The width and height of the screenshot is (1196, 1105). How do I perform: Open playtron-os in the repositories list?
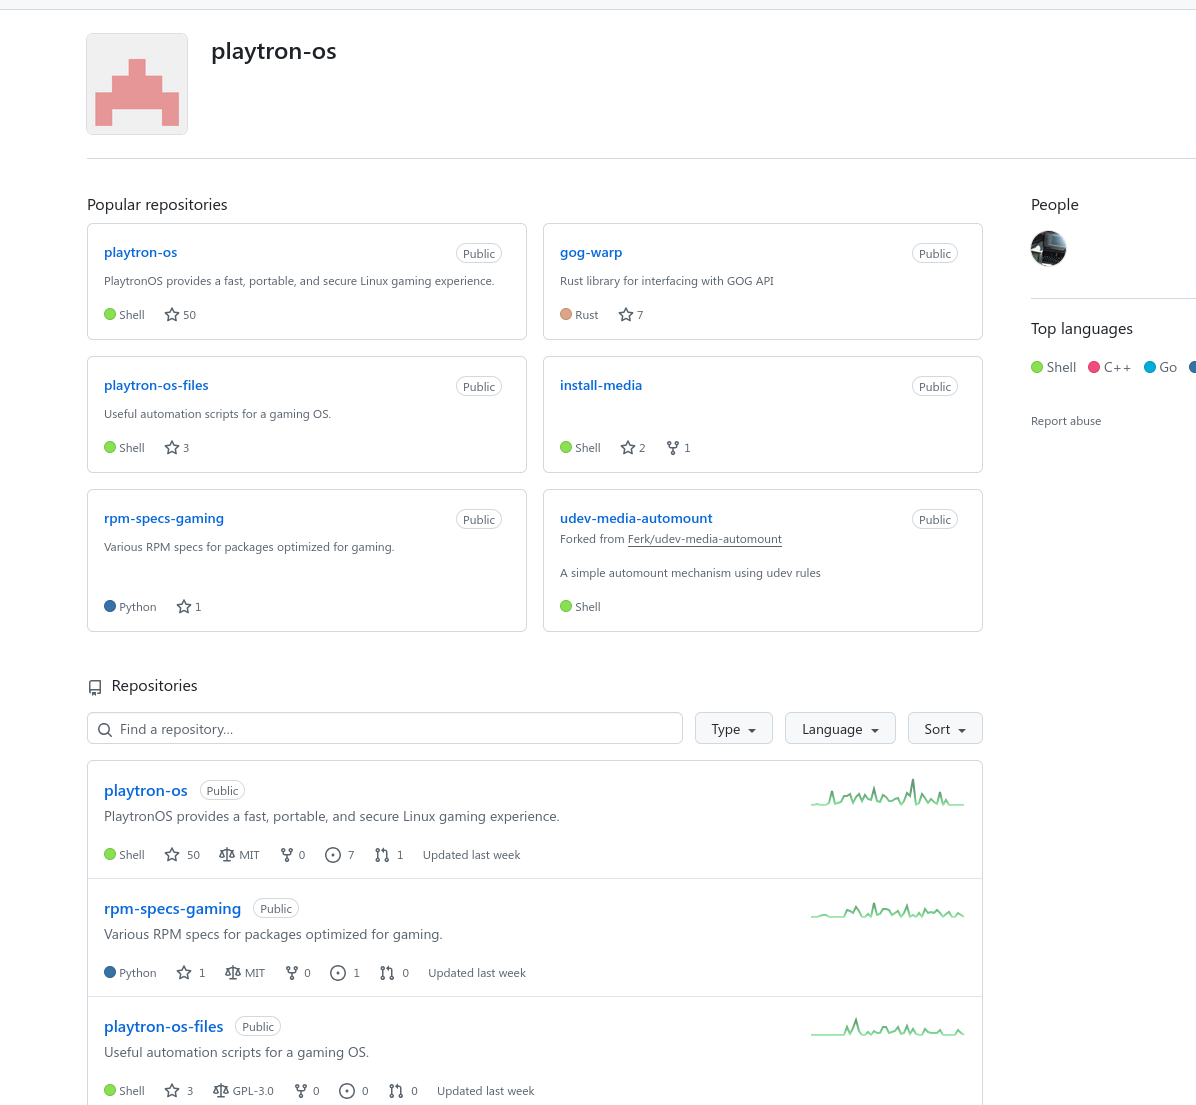click(x=146, y=791)
